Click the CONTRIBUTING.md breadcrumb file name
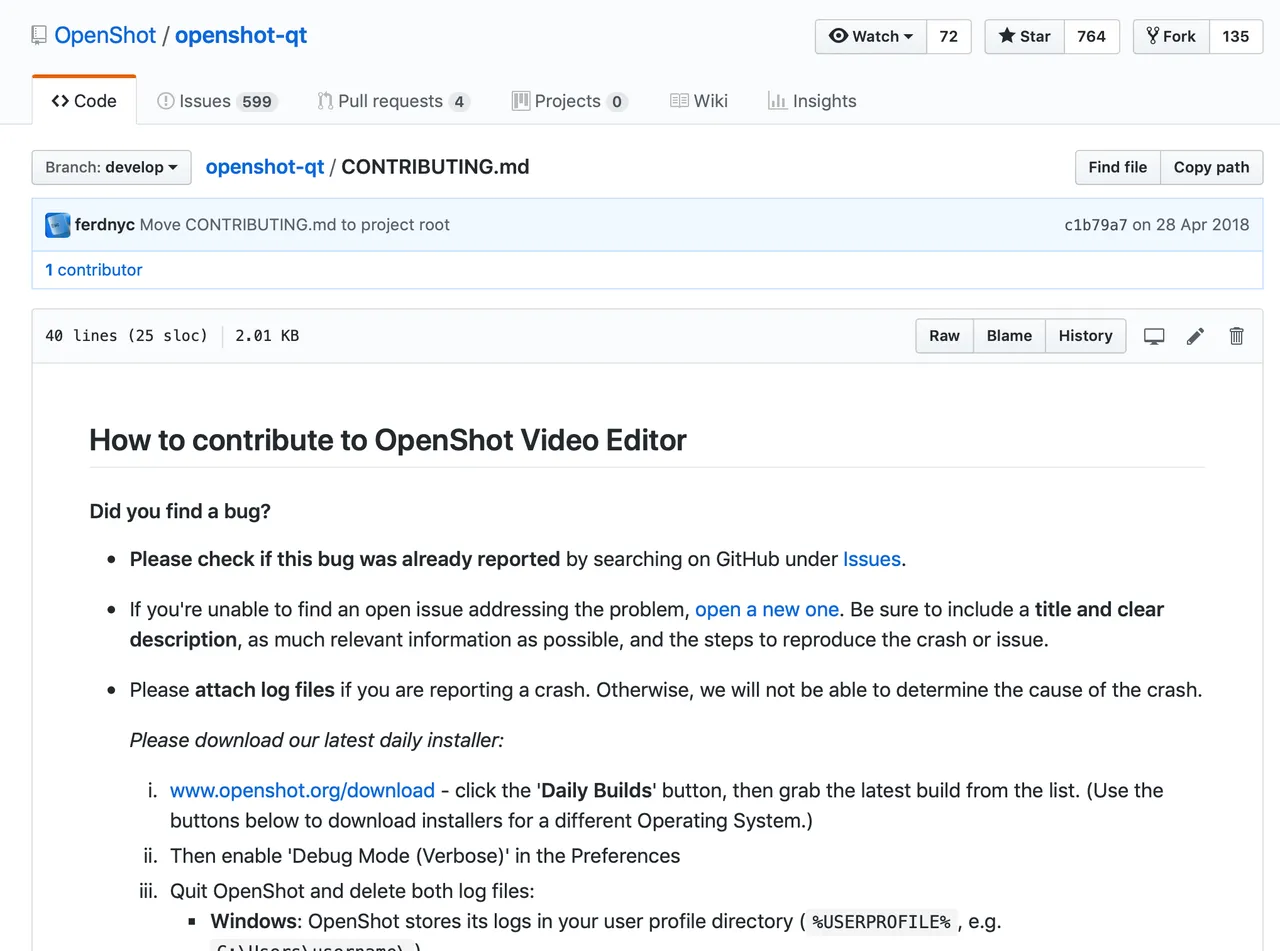Image resolution: width=1280 pixels, height=951 pixels. 435,167
